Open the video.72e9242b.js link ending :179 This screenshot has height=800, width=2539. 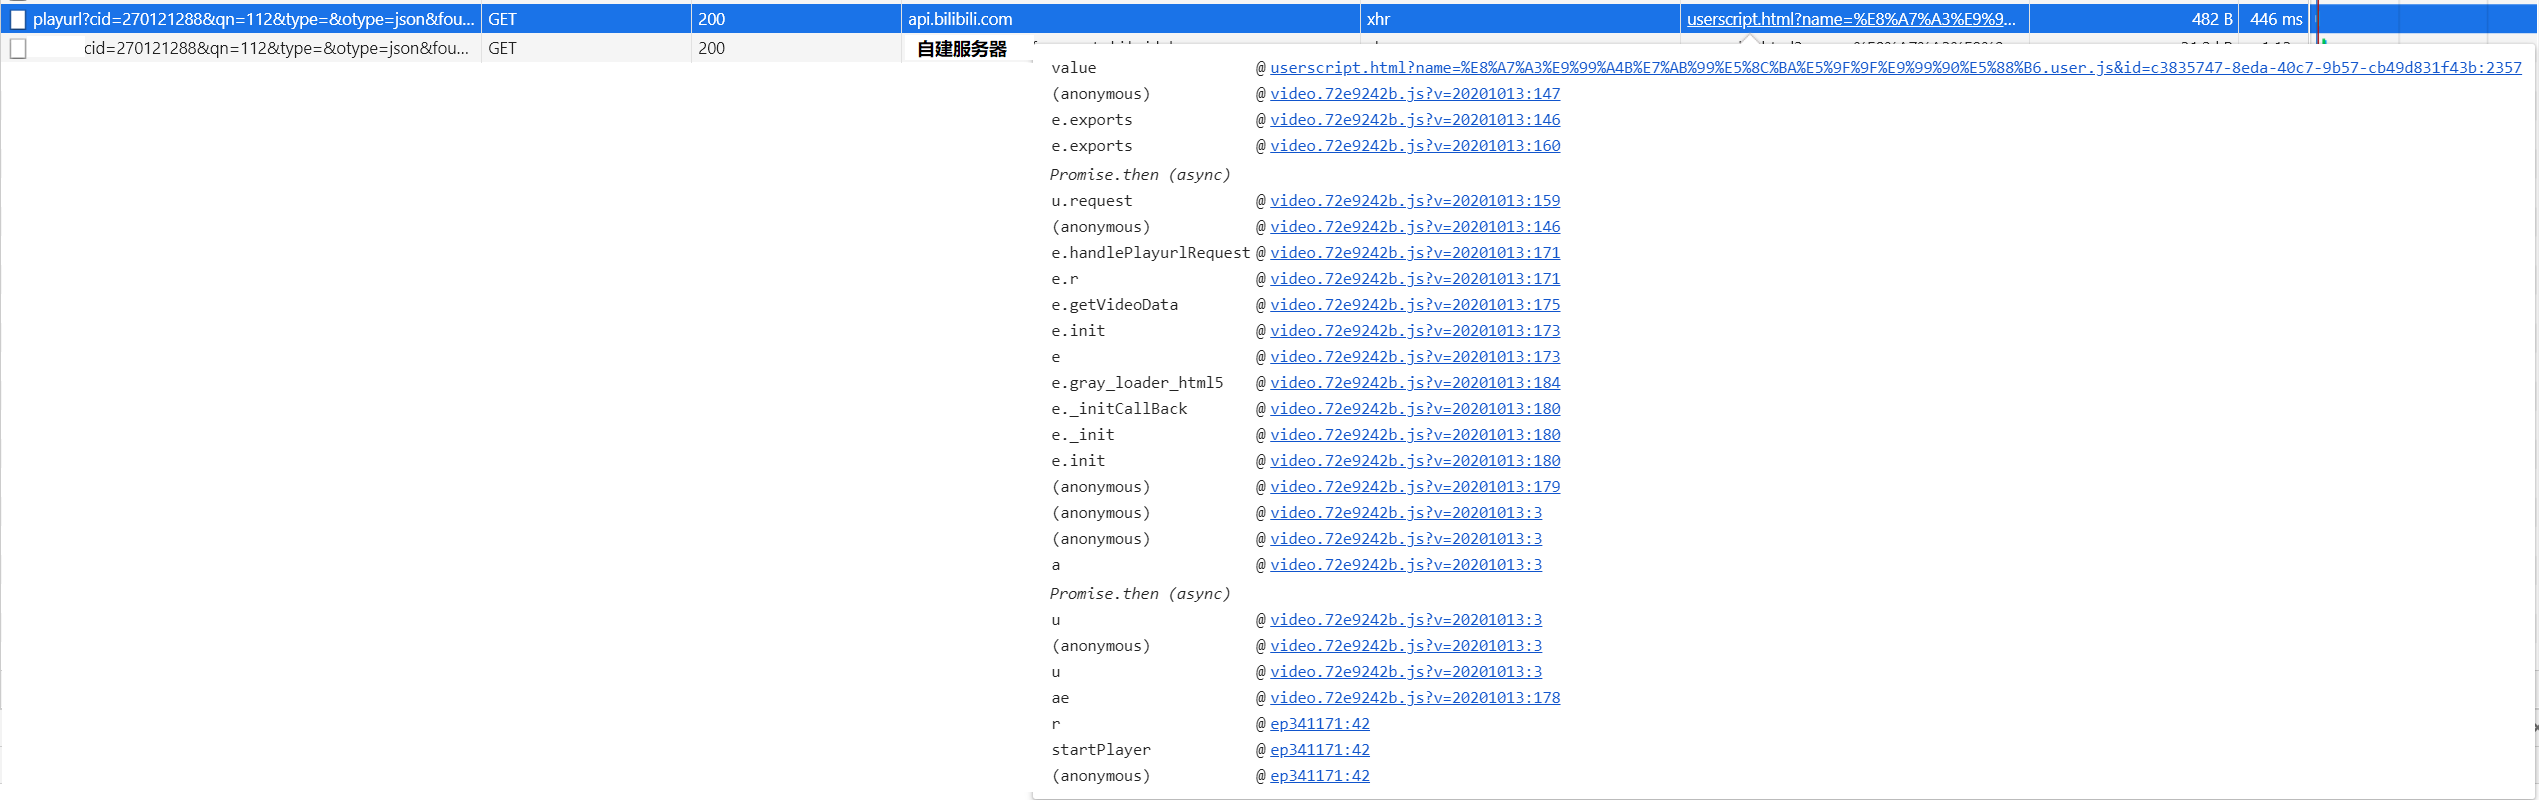[1415, 486]
